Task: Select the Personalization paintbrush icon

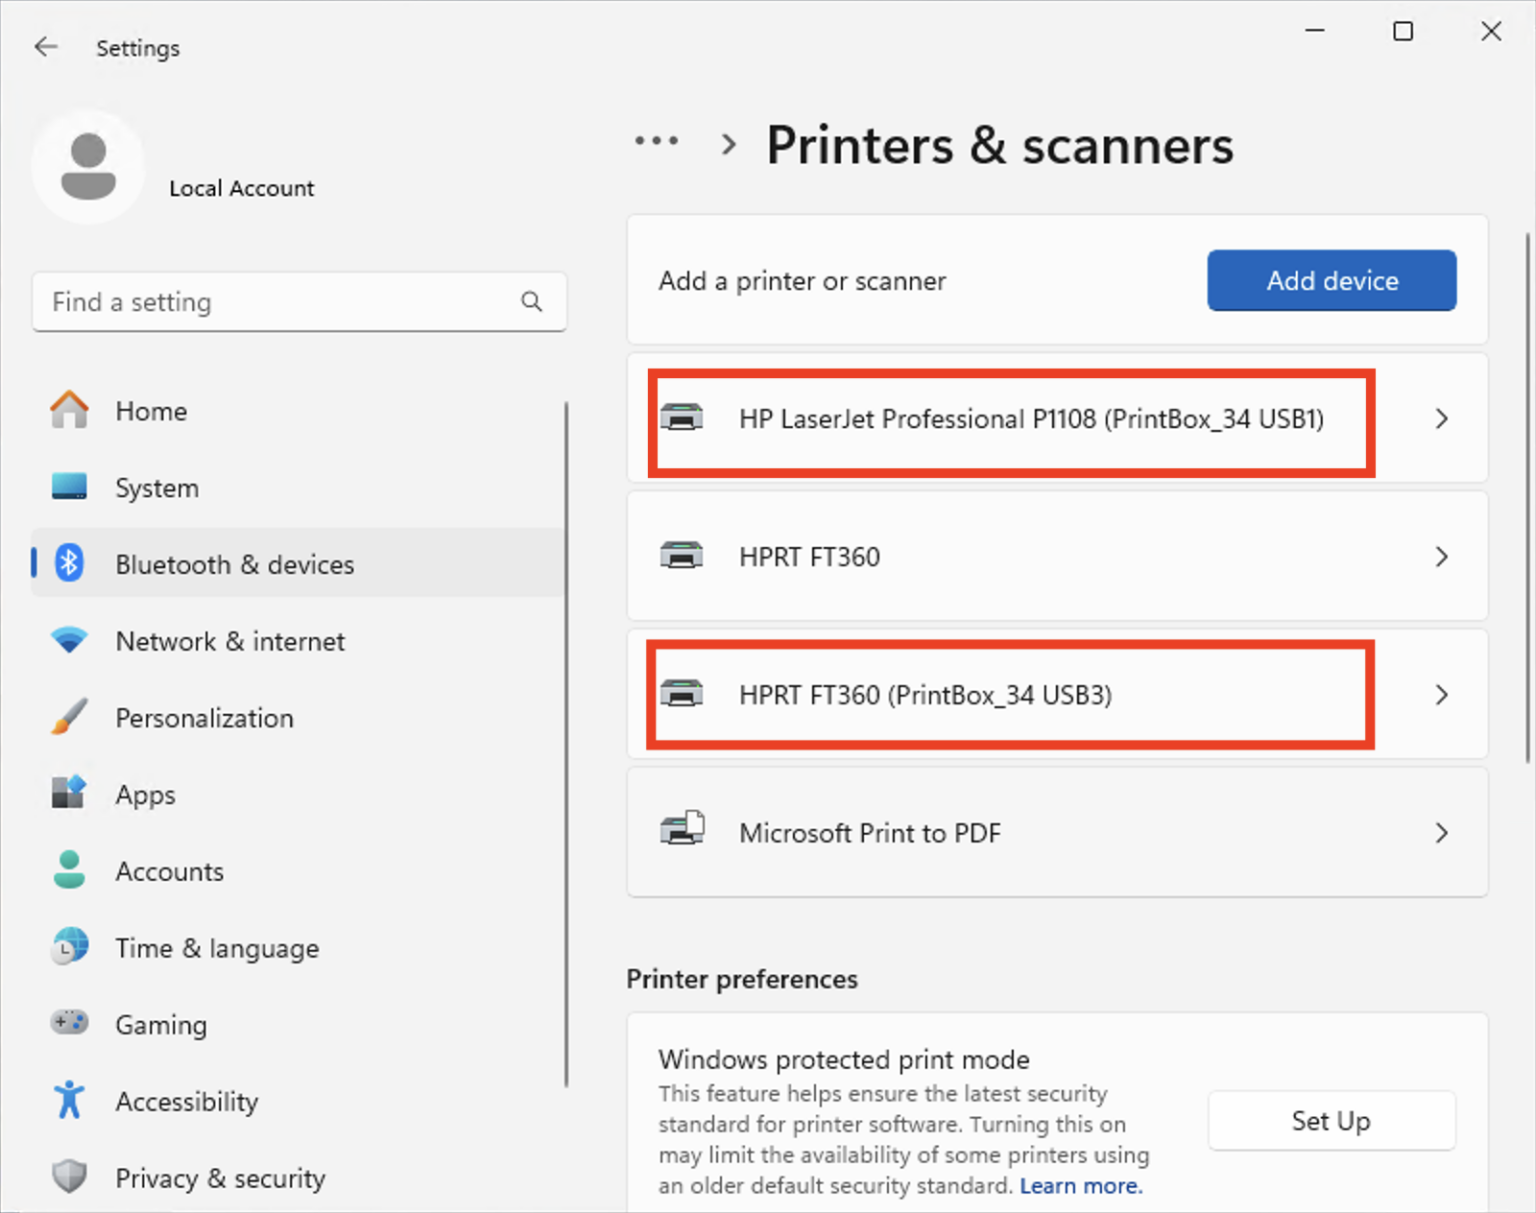Action: tap(68, 717)
